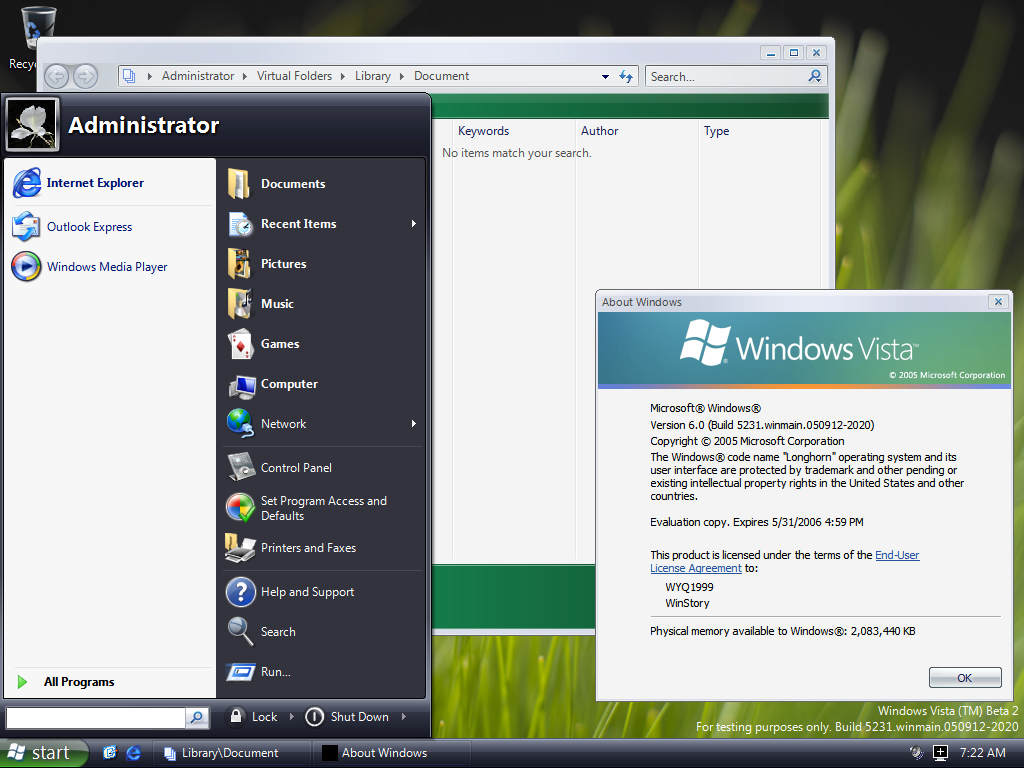Open the Run dialog entry
The width and height of the screenshot is (1024, 768).
tap(275, 672)
